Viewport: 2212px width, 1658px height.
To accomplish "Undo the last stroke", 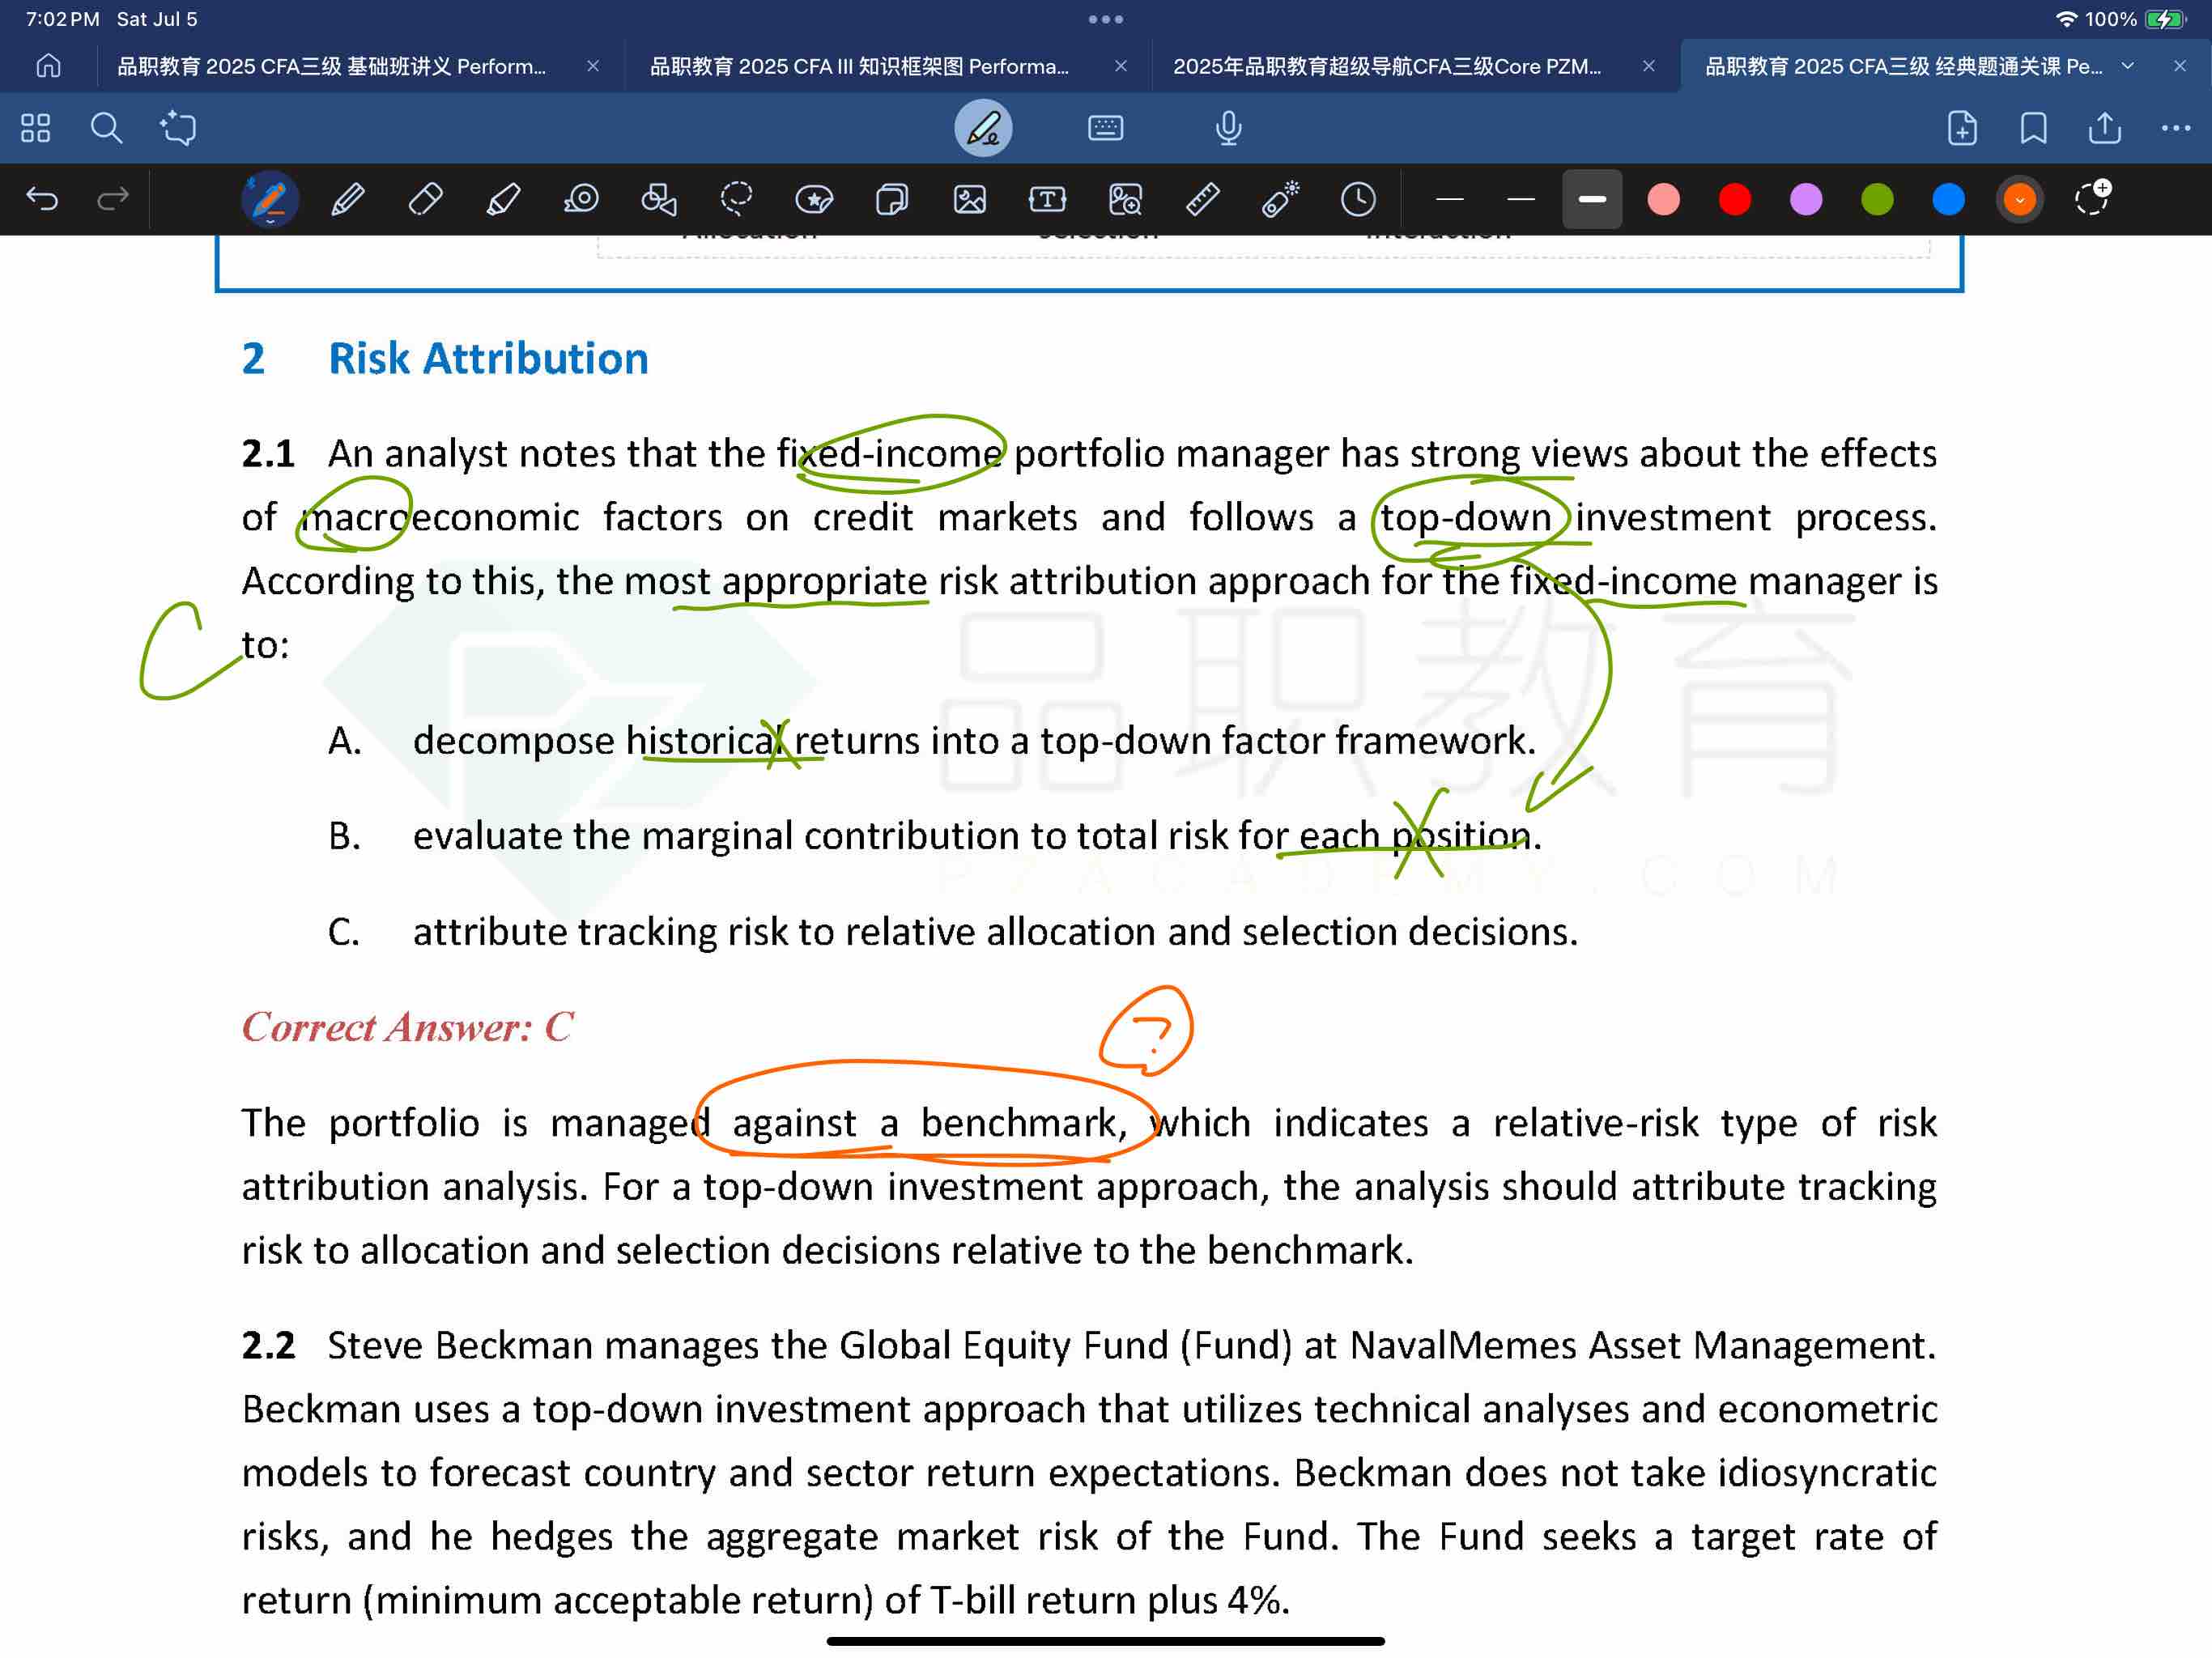I will pos(42,199).
